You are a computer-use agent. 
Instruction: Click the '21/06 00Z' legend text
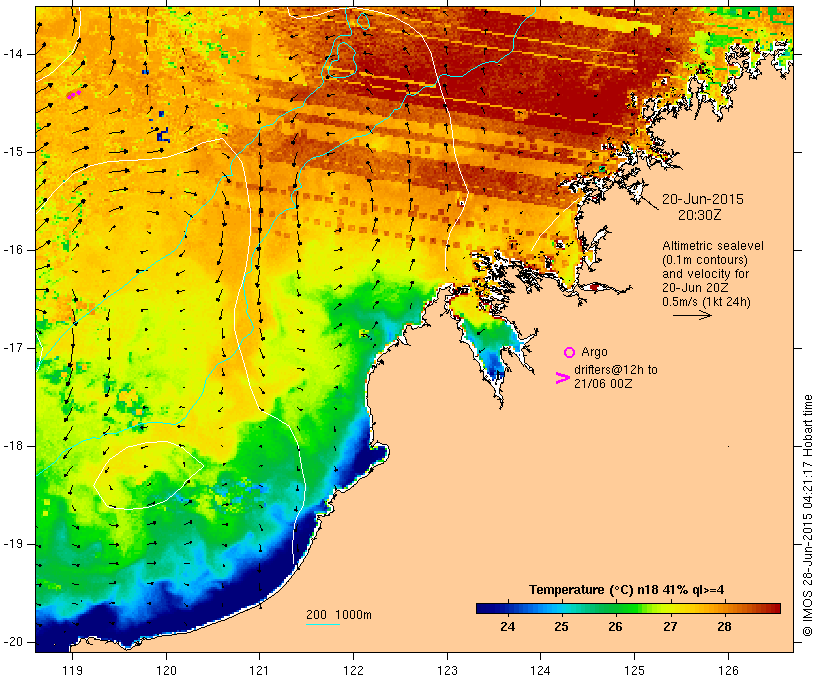(x=603, y=383)
